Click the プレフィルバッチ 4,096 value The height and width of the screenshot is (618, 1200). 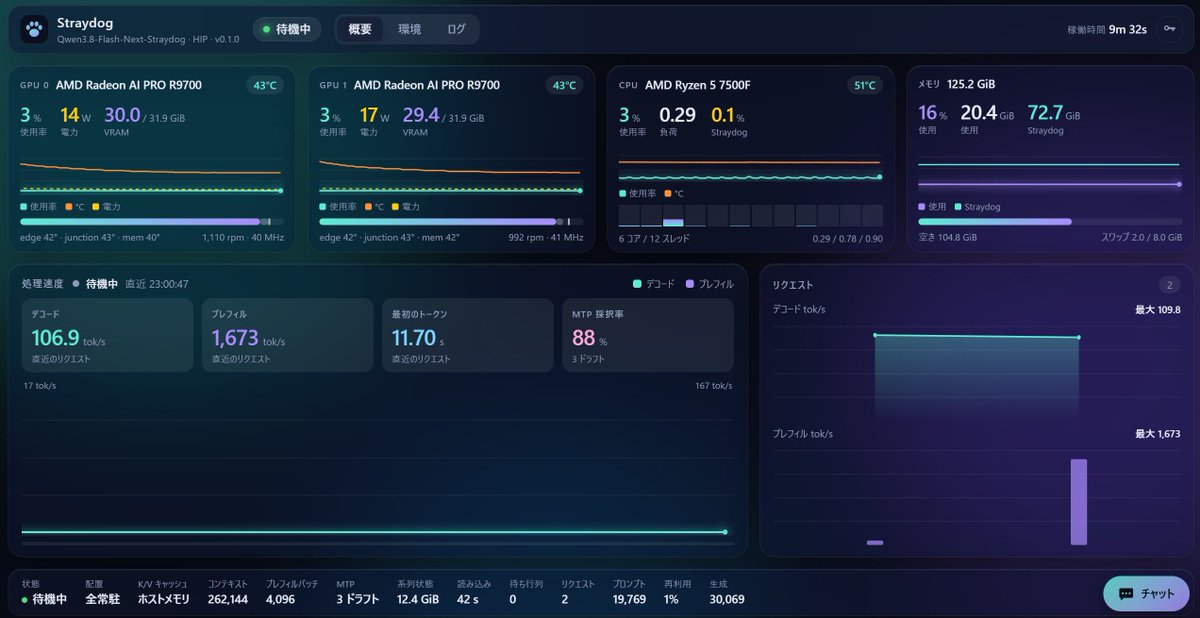(x=280, y=599)
